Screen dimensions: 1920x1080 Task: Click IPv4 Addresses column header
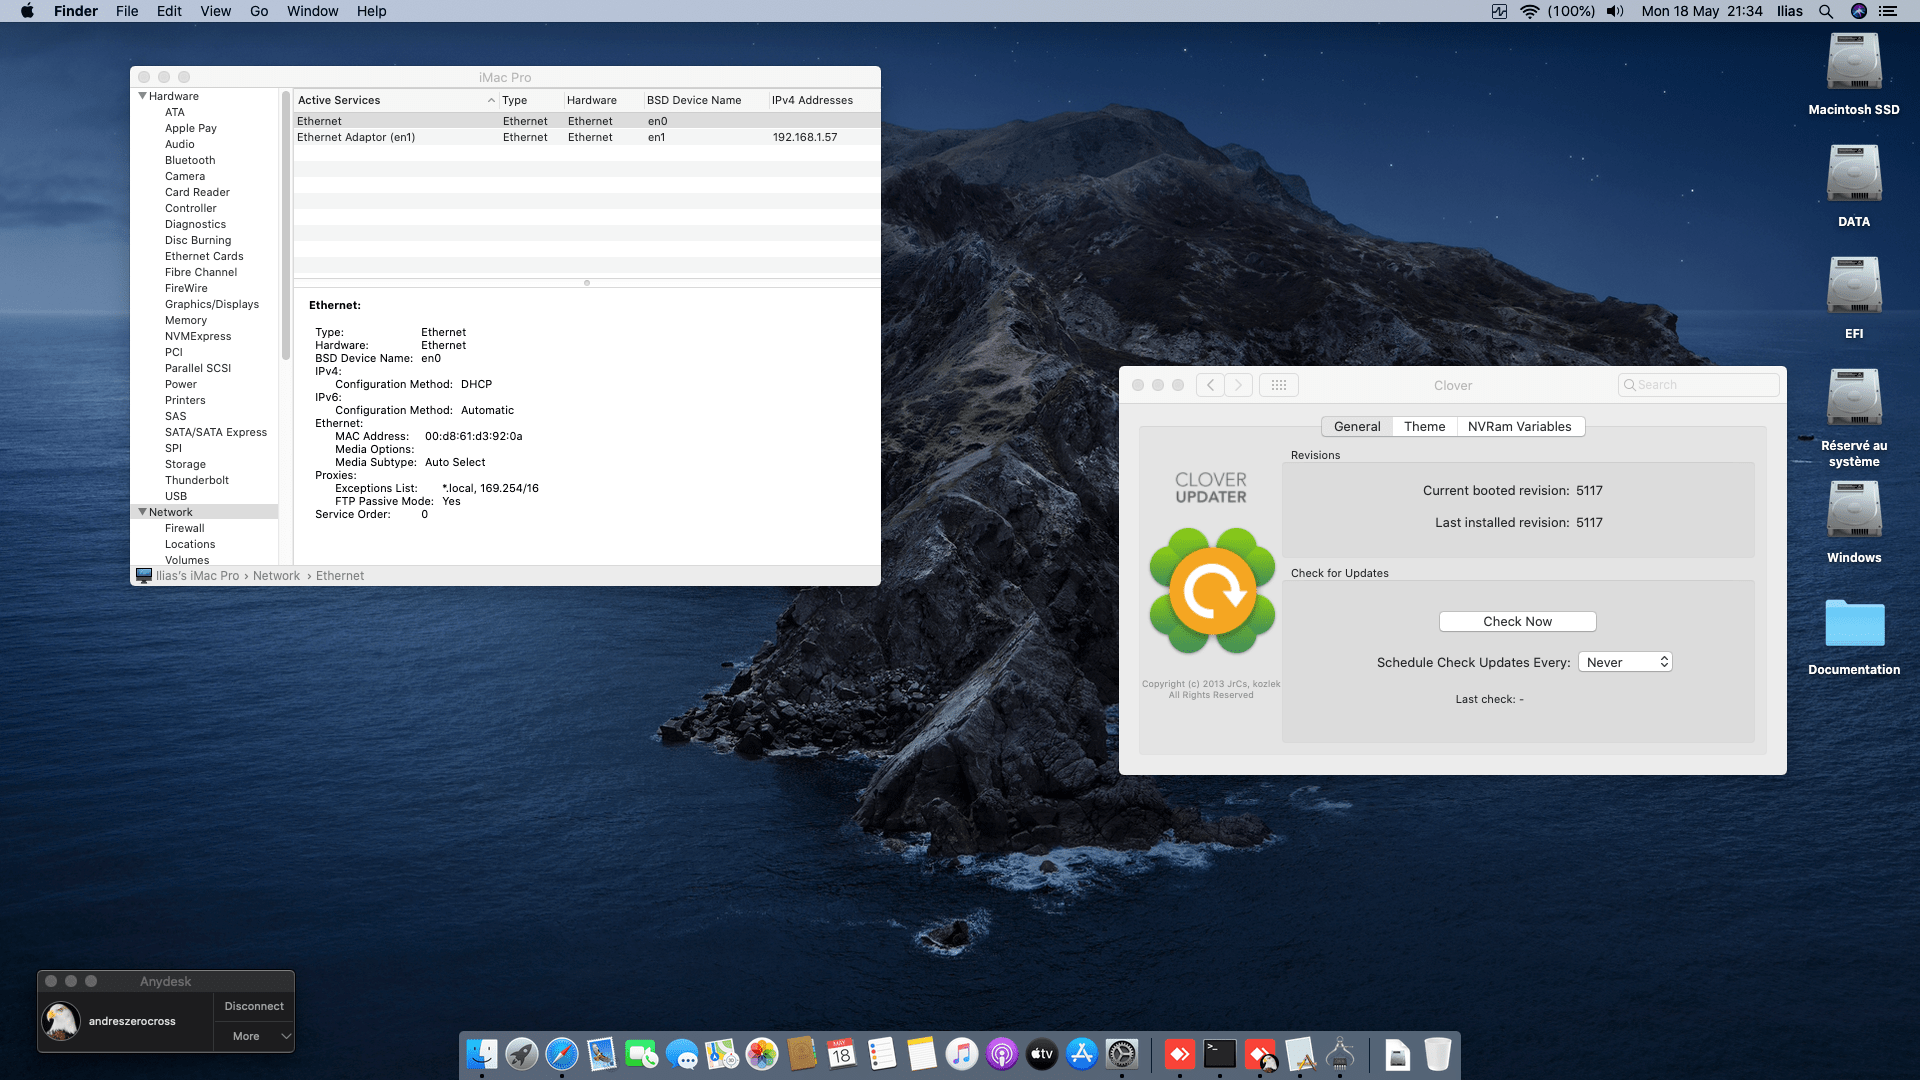pyautogui.click(x=824, y=100)
